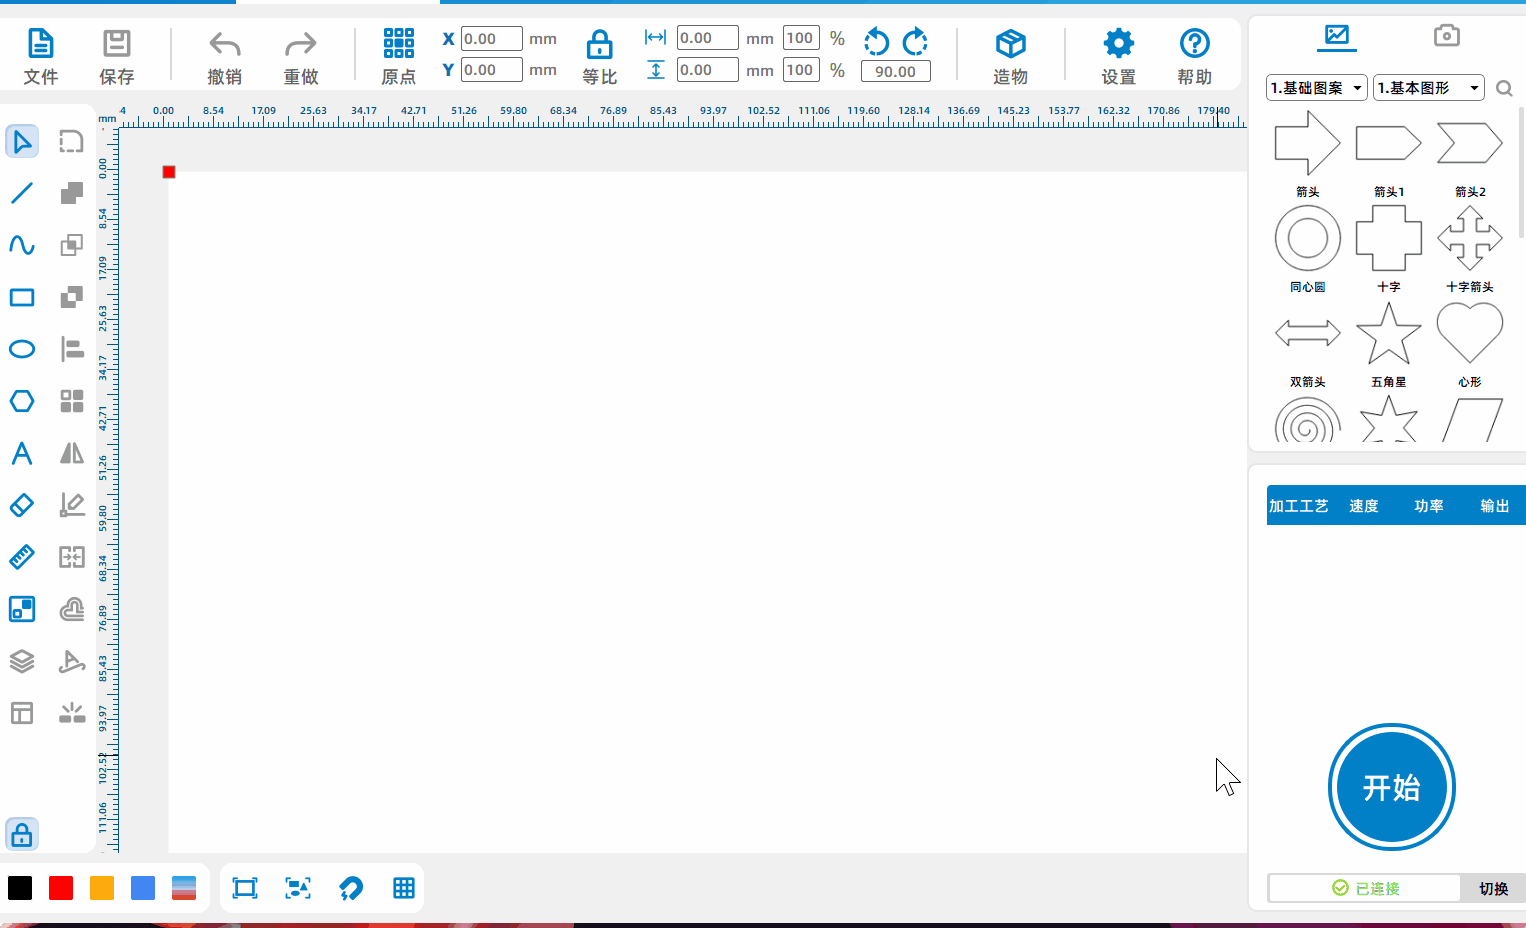Select the hexagon polygon tool
Screen dimensions: 1526x928
coord(22,401)
